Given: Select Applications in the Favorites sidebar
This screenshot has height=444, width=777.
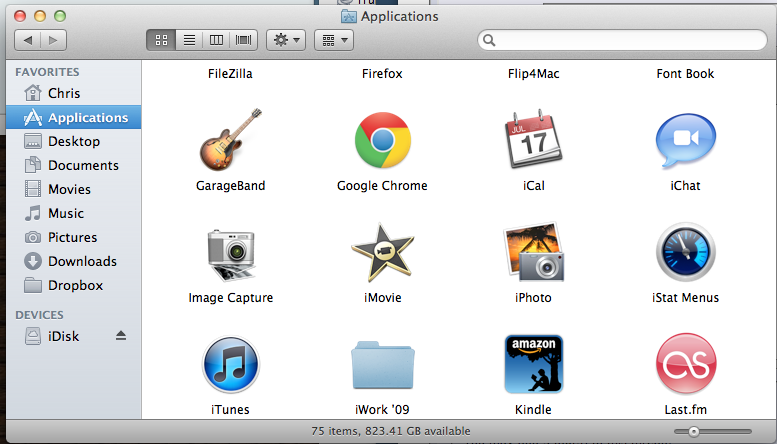Looking at the screenshot, I should click(x=73, y=117).
